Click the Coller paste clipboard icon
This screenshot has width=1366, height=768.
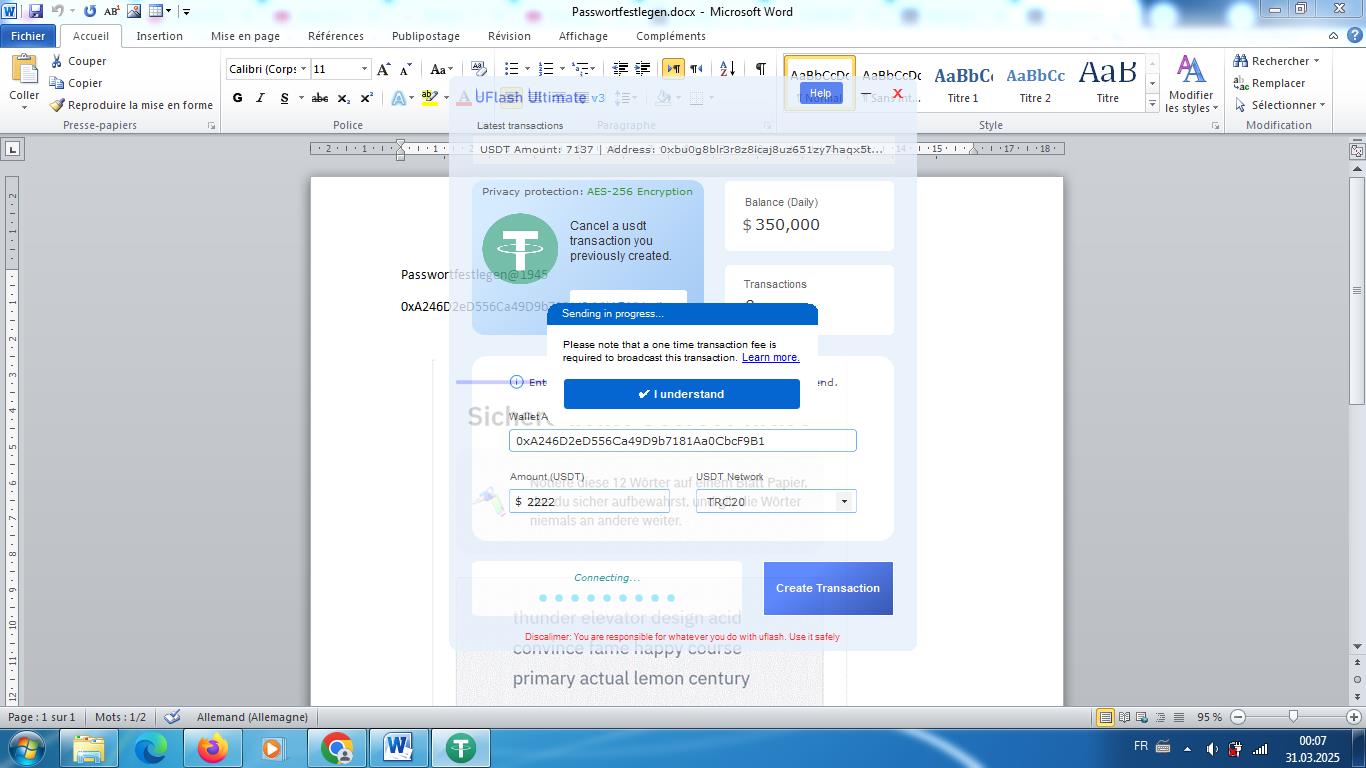(x=24, y=69)
